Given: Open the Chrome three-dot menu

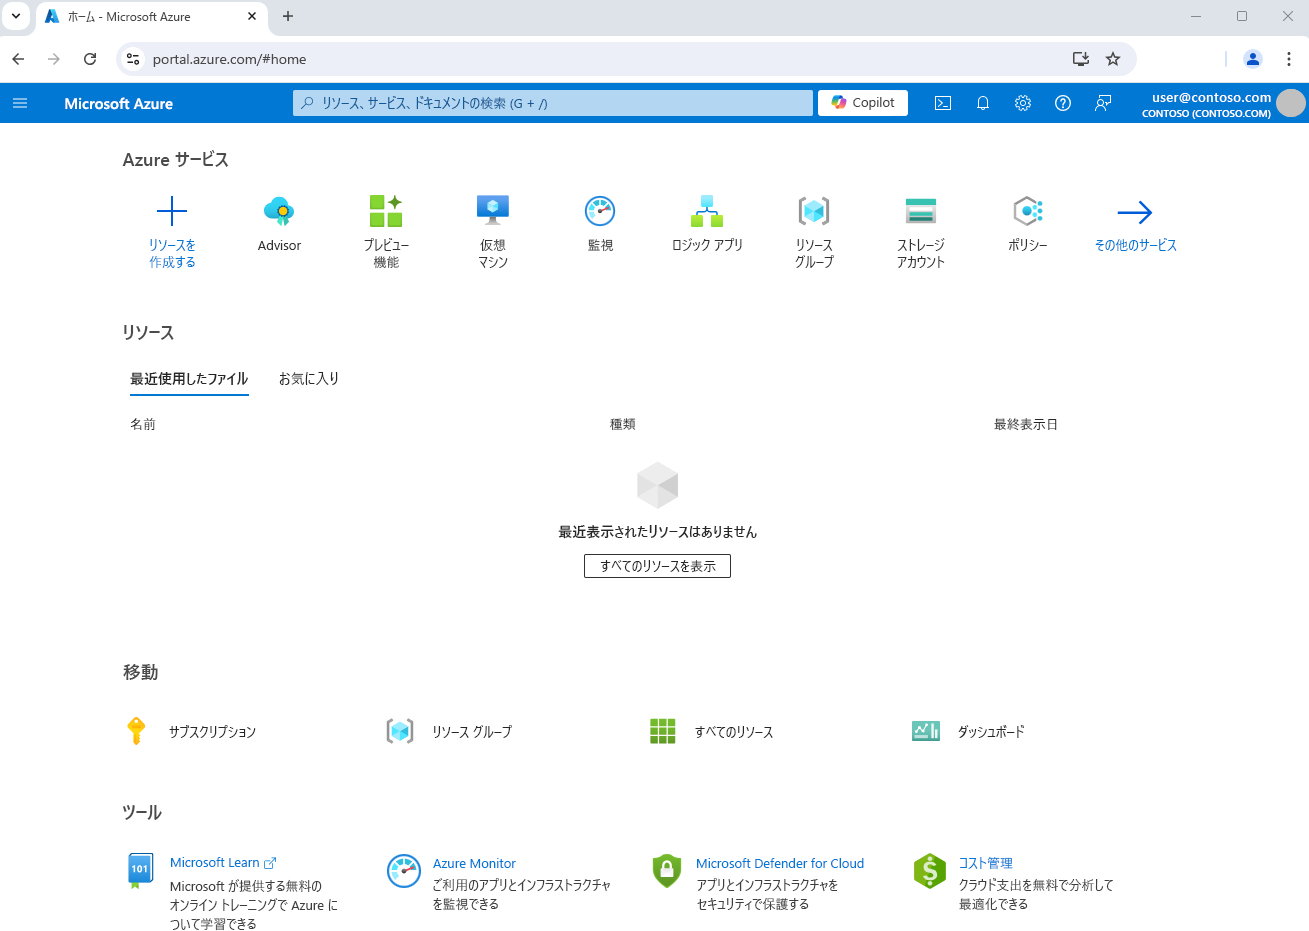Looking at the screenshot, I should tap(1289, 59).
